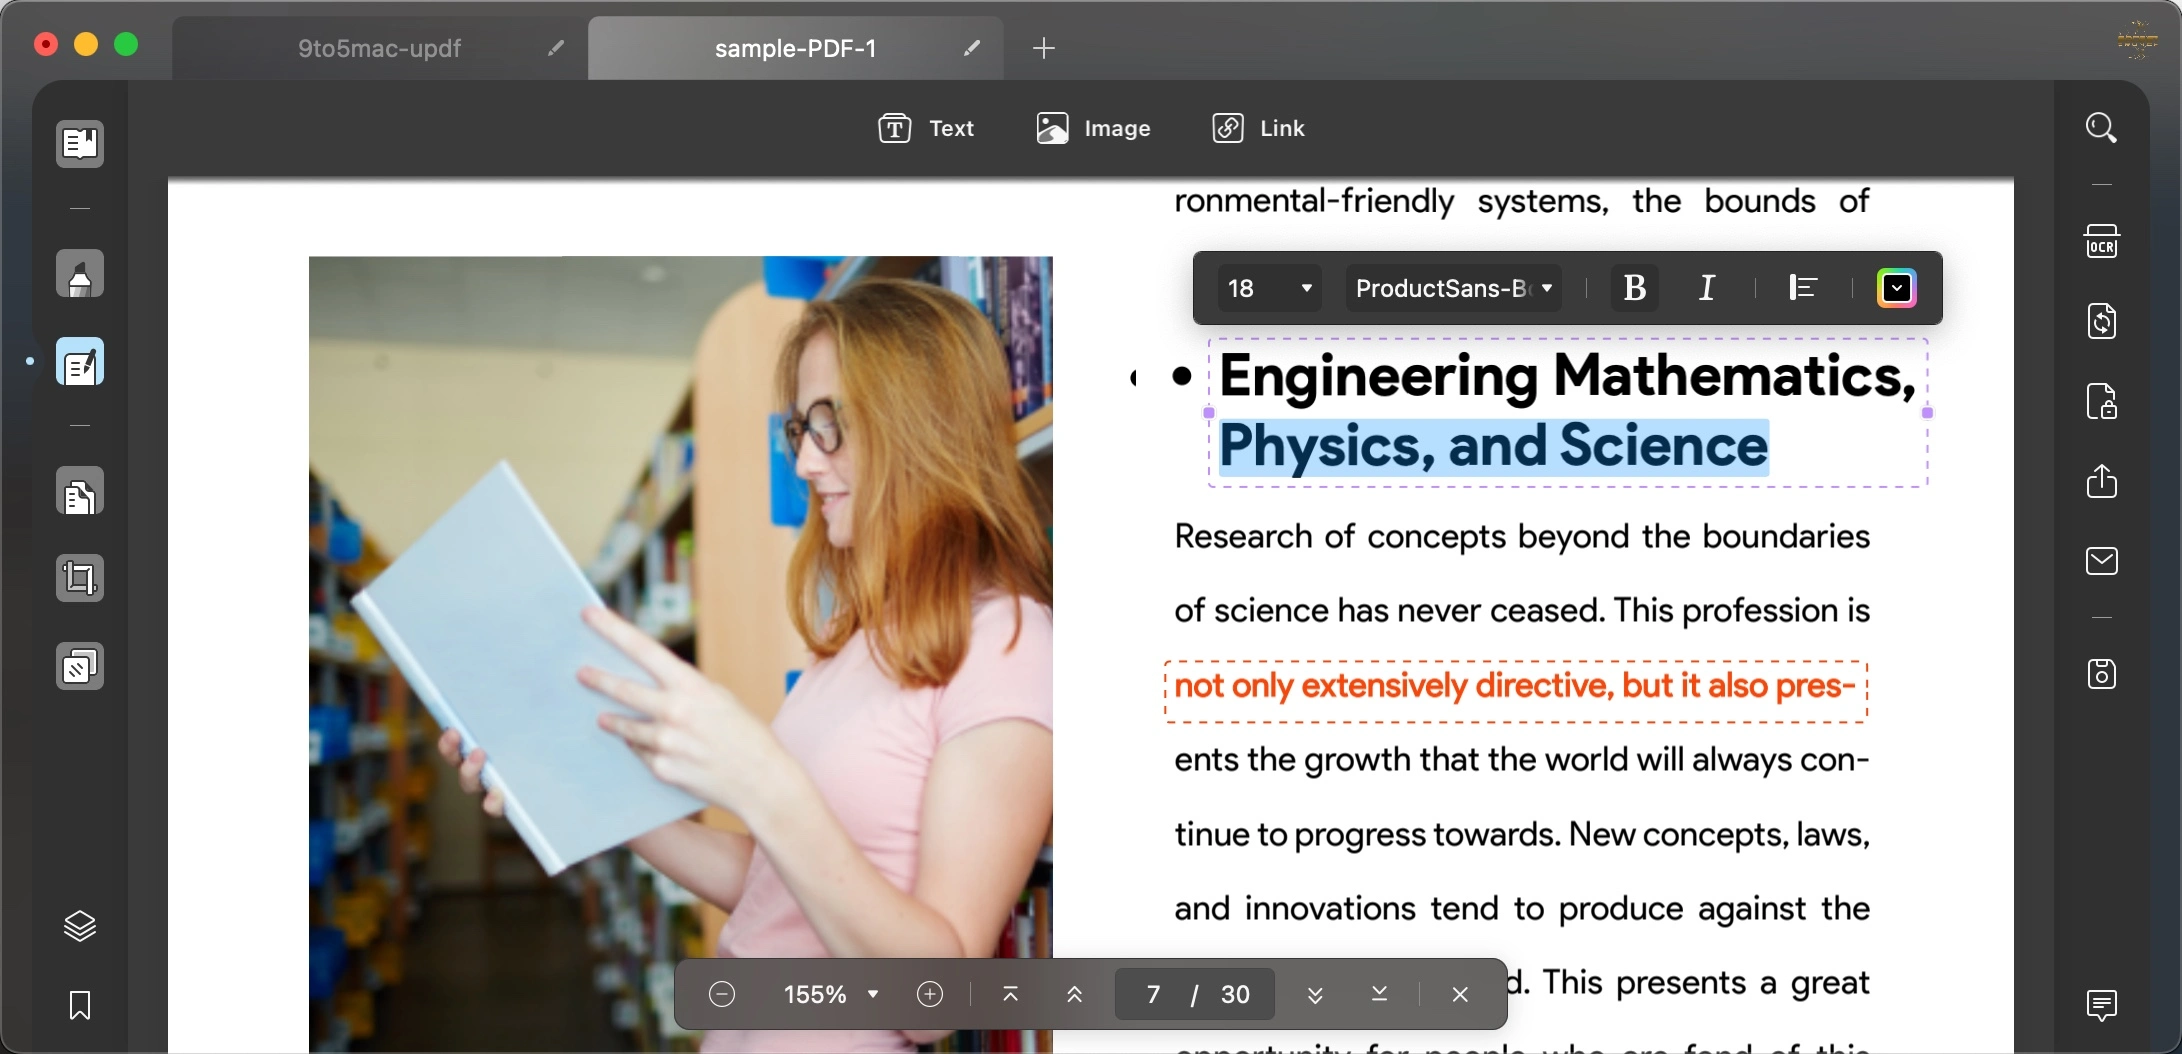Open the Organize Pages tool
This screenshot has width=2182, height=1054.
[x=80, y=493]
